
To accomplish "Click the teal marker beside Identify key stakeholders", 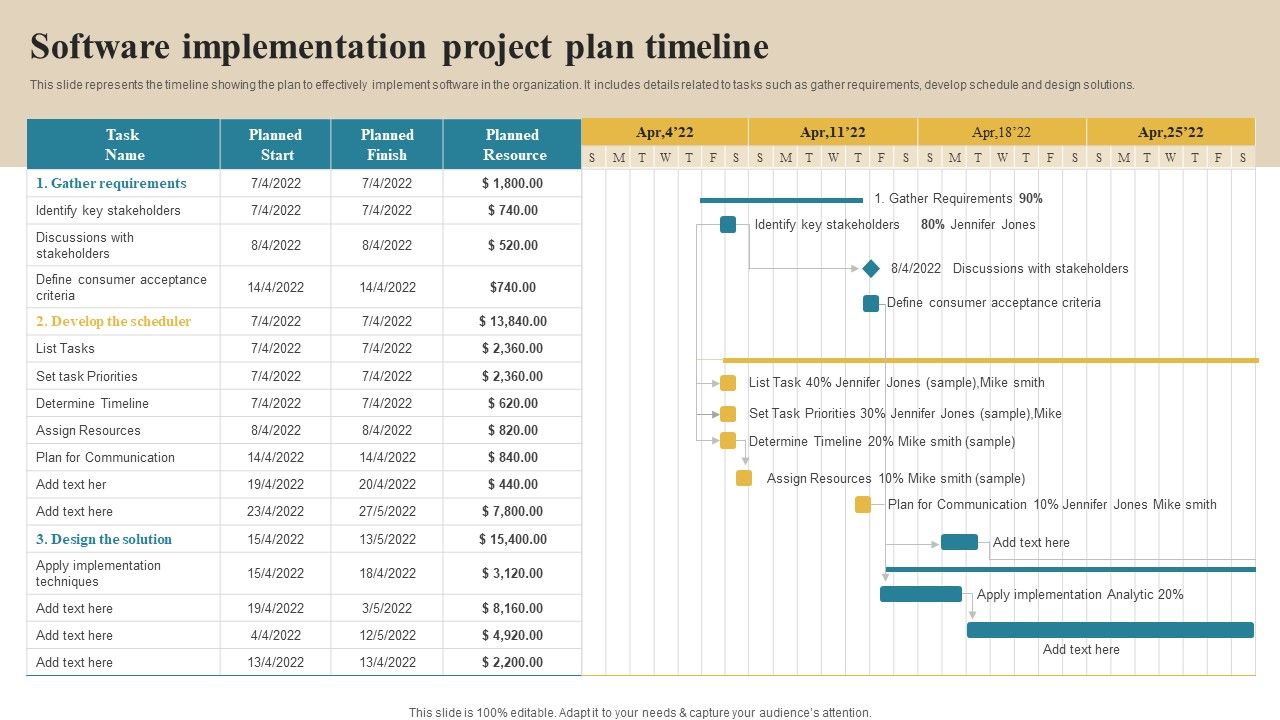I will coord(728,225).
